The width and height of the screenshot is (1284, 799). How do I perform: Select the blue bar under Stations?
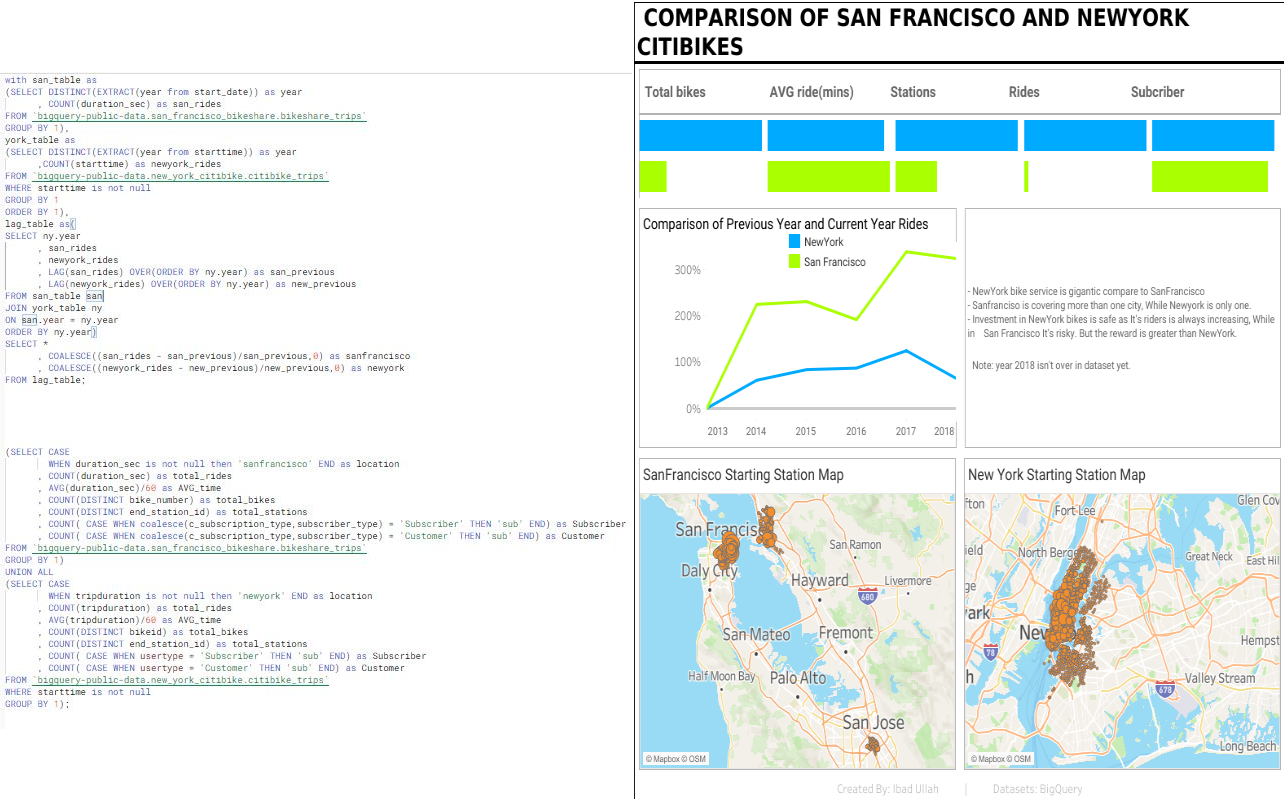click(957, 135)
